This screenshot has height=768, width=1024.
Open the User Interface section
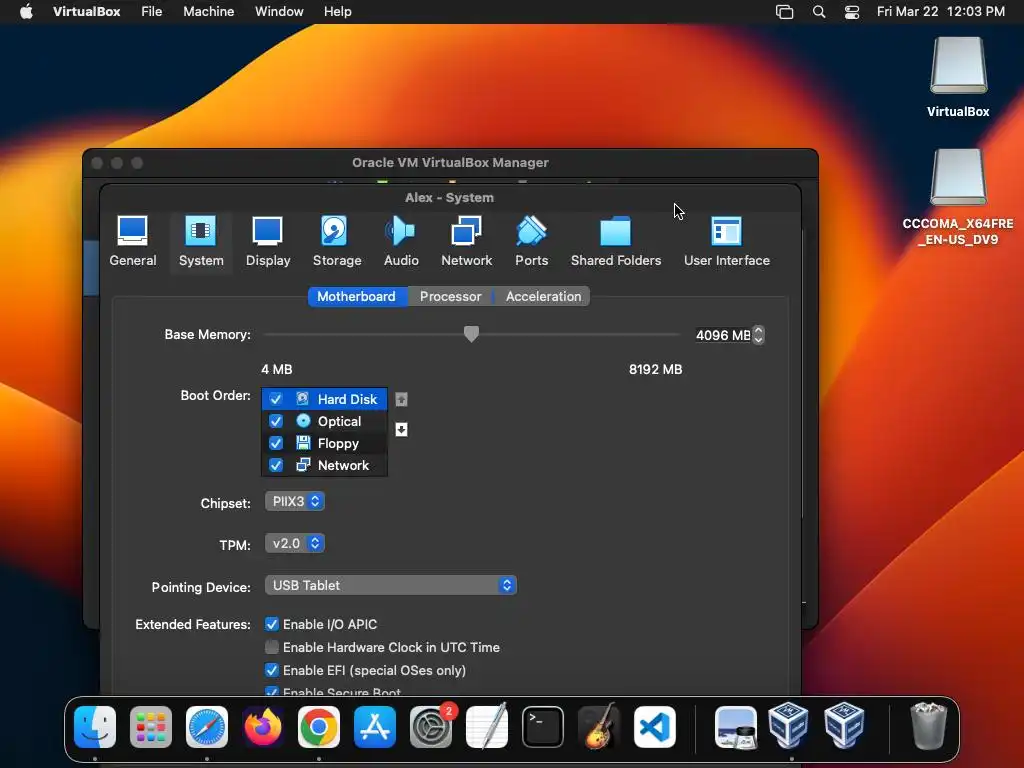(x=727, y=242)
